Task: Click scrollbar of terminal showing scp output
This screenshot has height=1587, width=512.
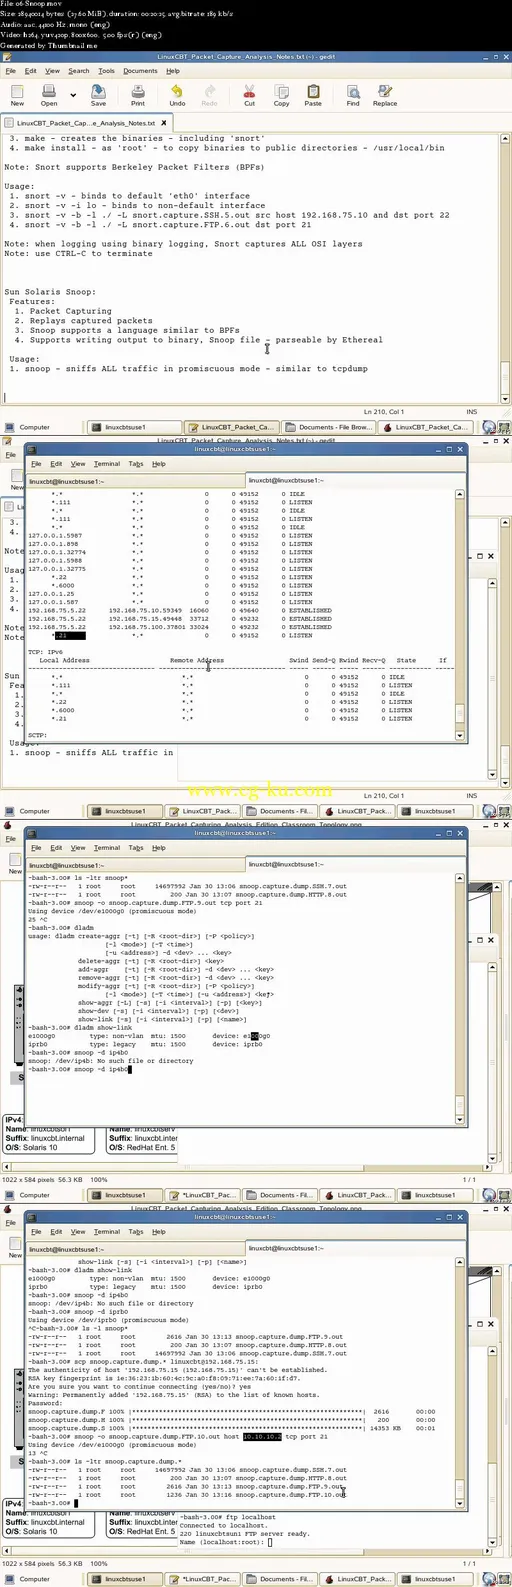Action: 460,1382
